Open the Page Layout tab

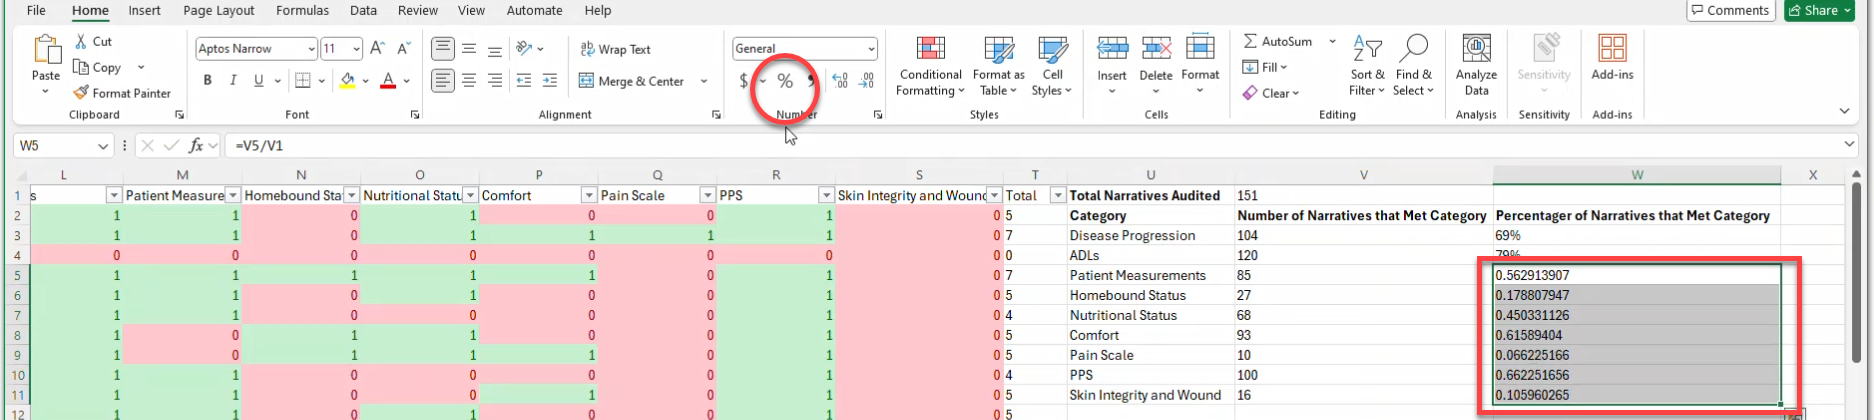tap(218, 11)
